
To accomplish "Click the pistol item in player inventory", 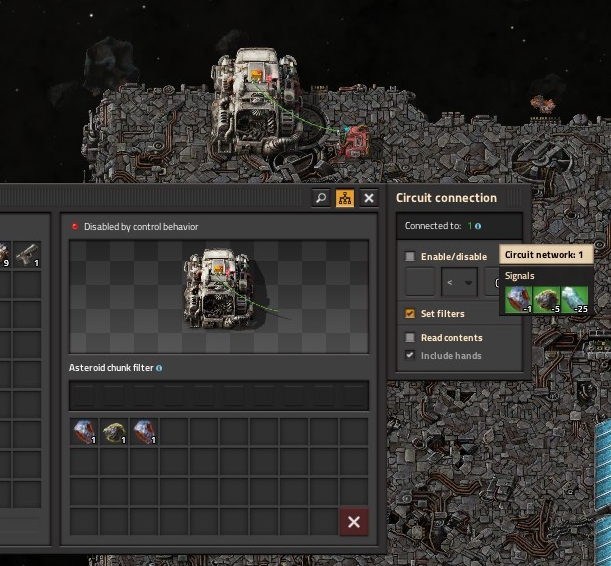I will pyautogui.click(x=27, y=255).
